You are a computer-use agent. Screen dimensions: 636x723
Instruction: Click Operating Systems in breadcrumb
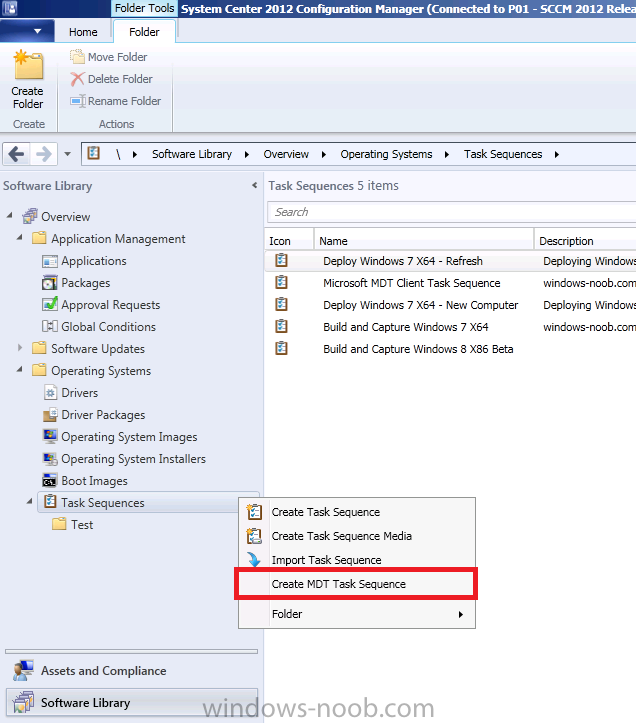(386, 154)
